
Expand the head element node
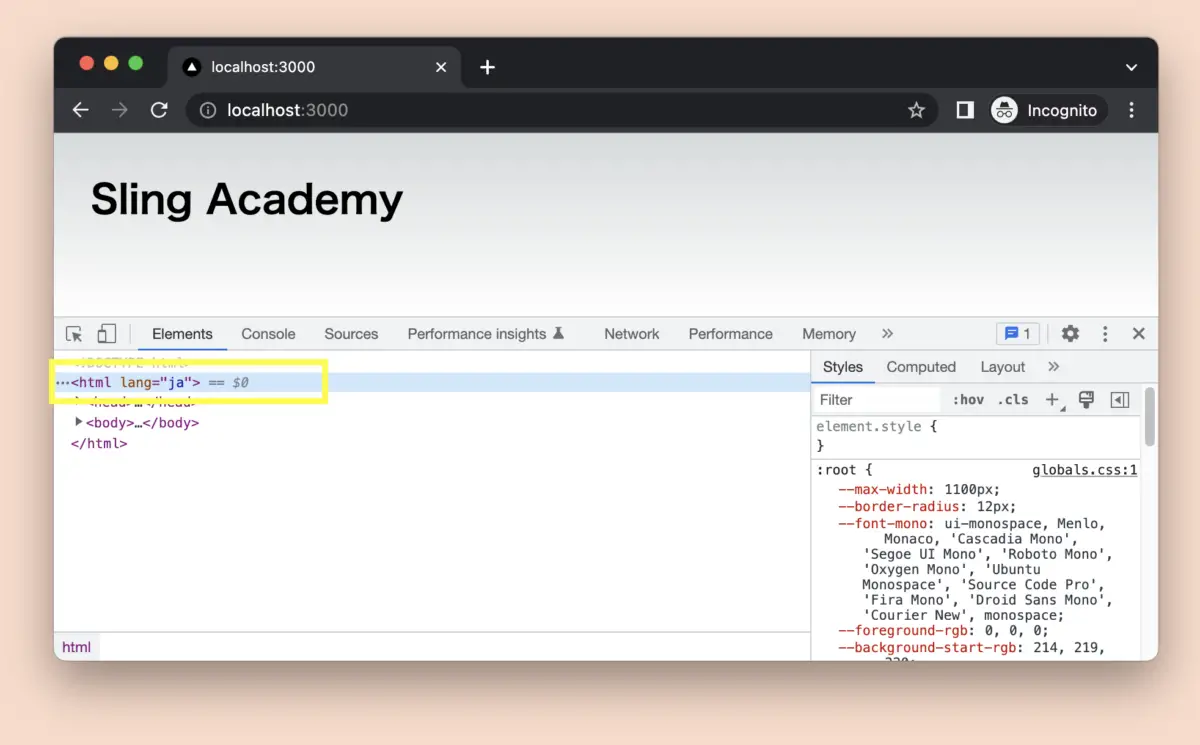pos(79,402)
